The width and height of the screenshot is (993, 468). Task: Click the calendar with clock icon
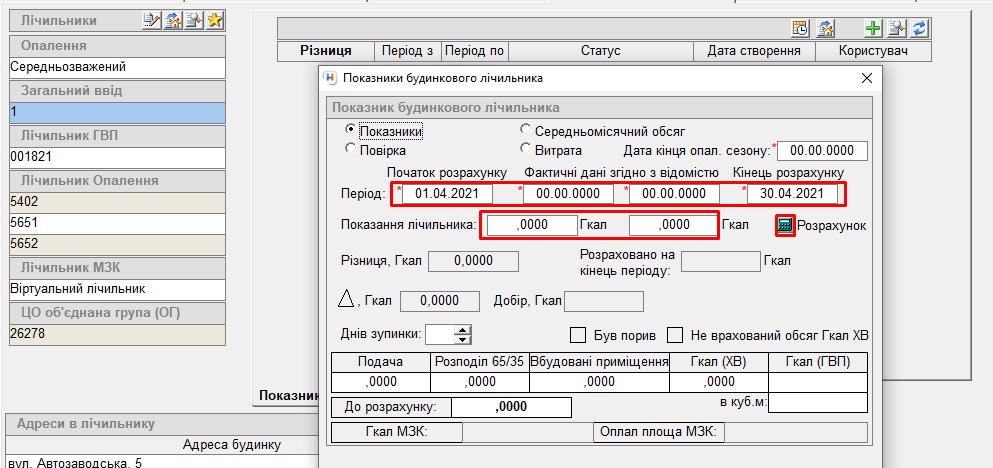coord(800,28)
